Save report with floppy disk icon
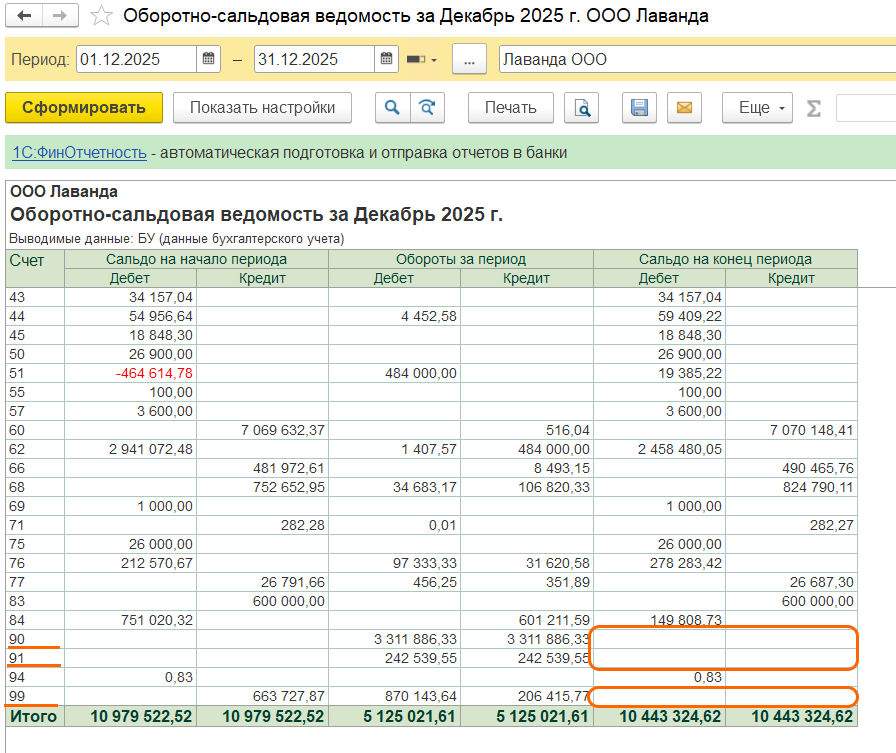Screen dimensions: 896x753 [638, 108]
